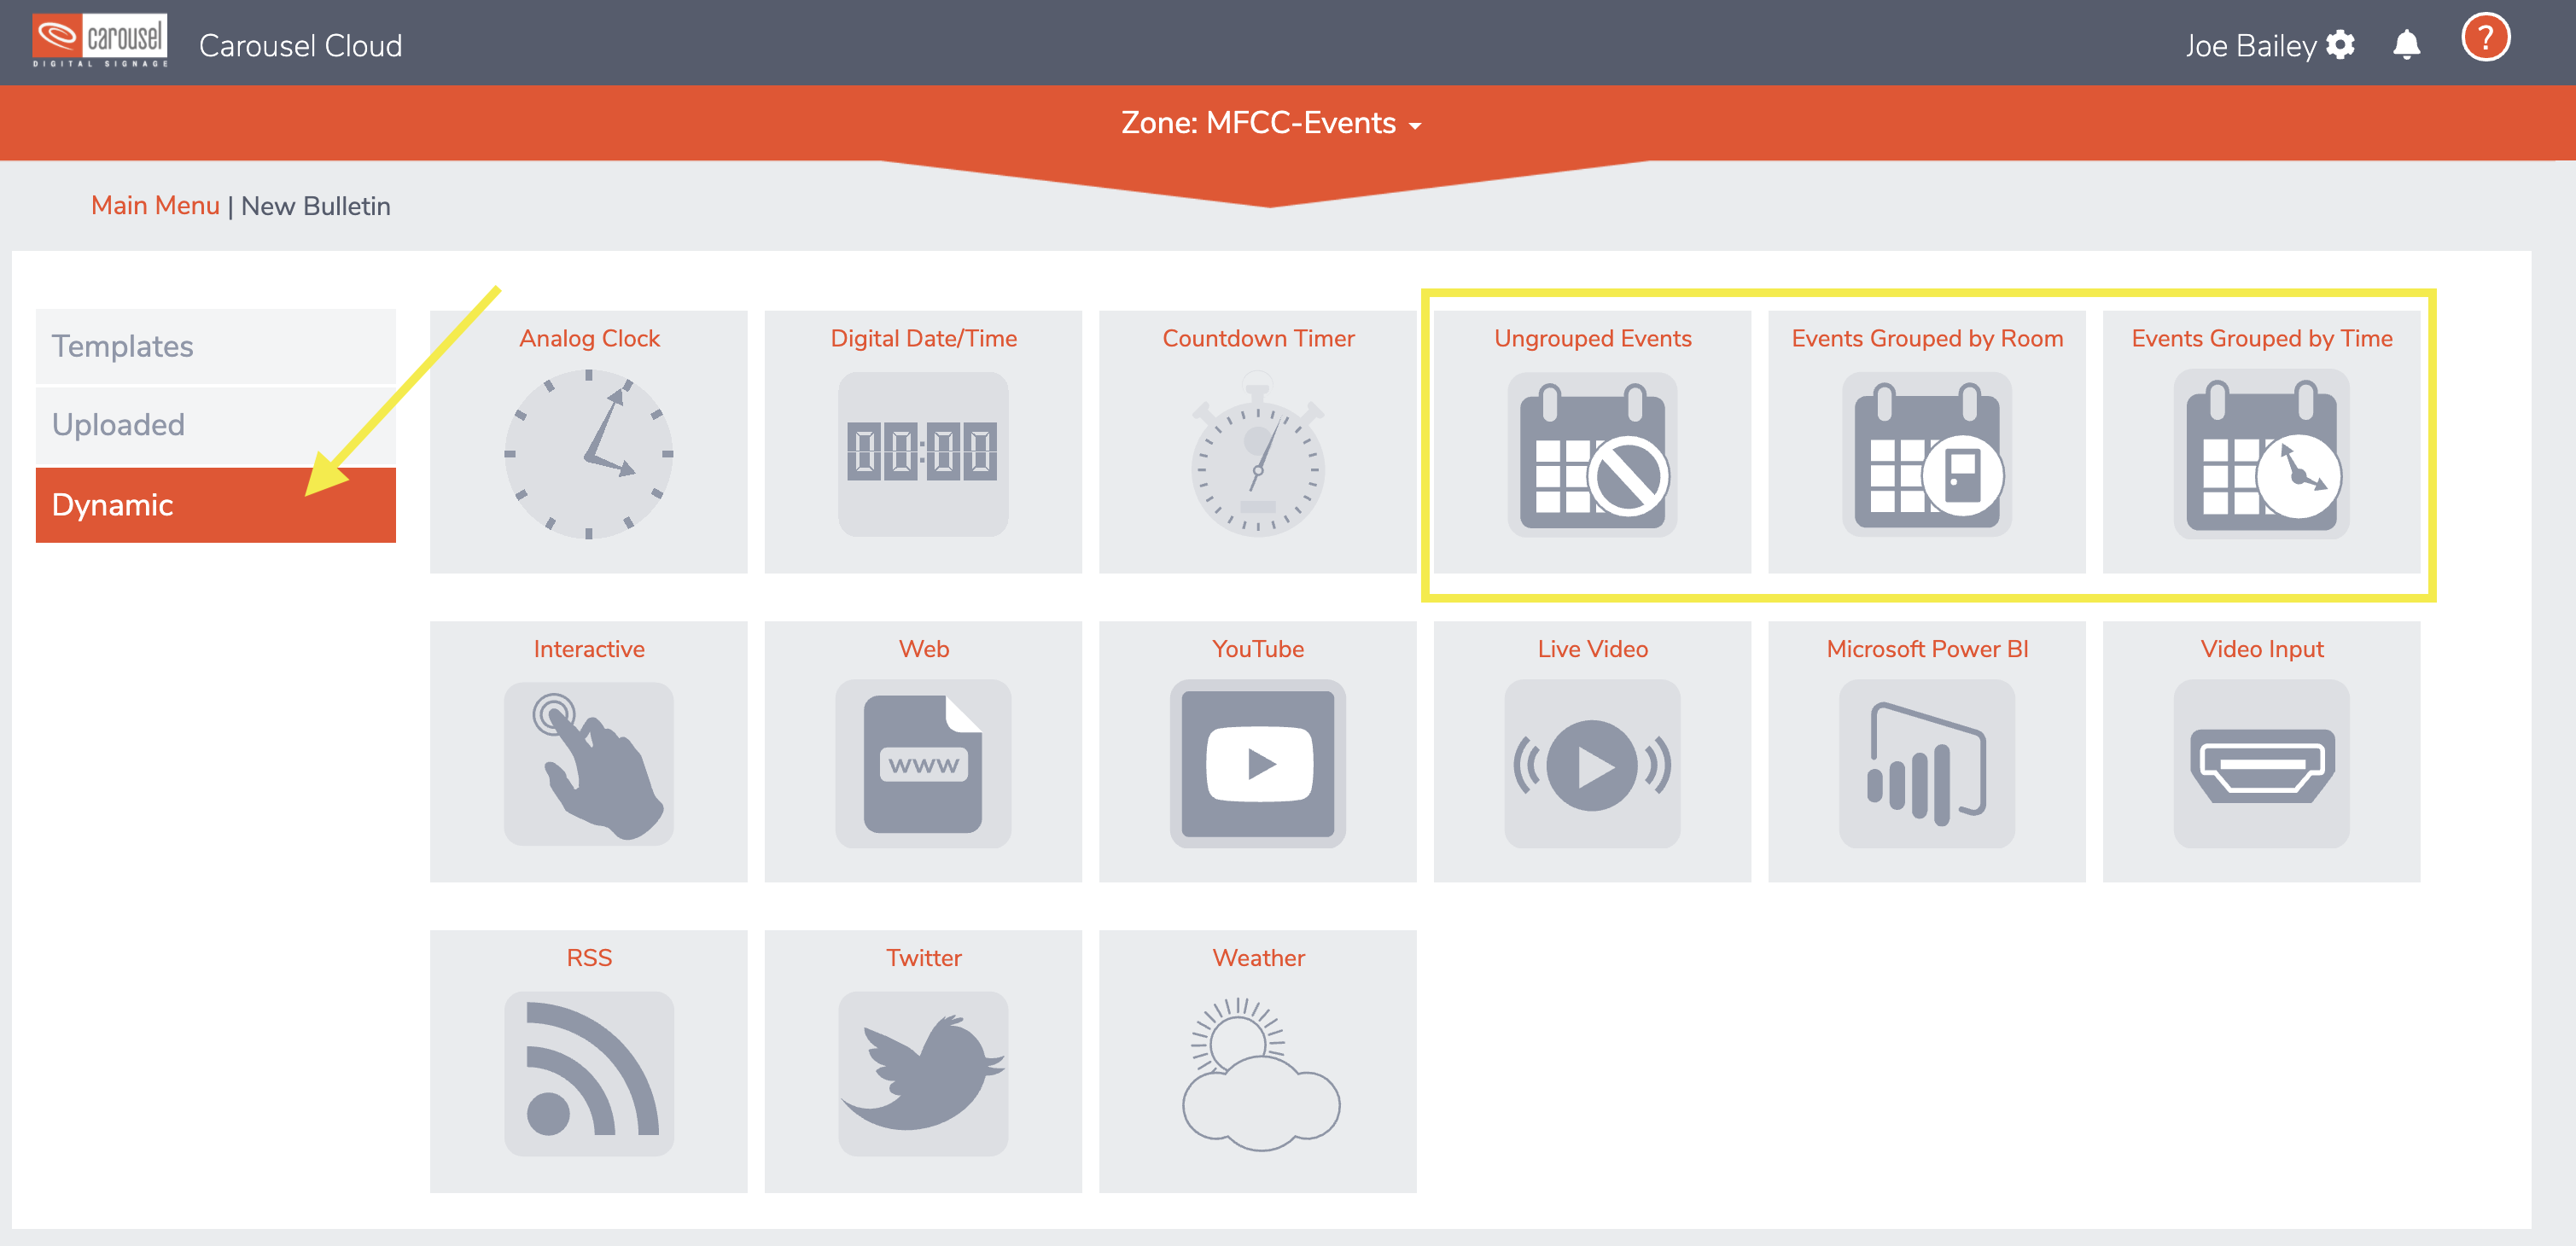This screenshot has height=1246, width=2576.
Task: Open the RSS feed icon
Action: 588,1073
